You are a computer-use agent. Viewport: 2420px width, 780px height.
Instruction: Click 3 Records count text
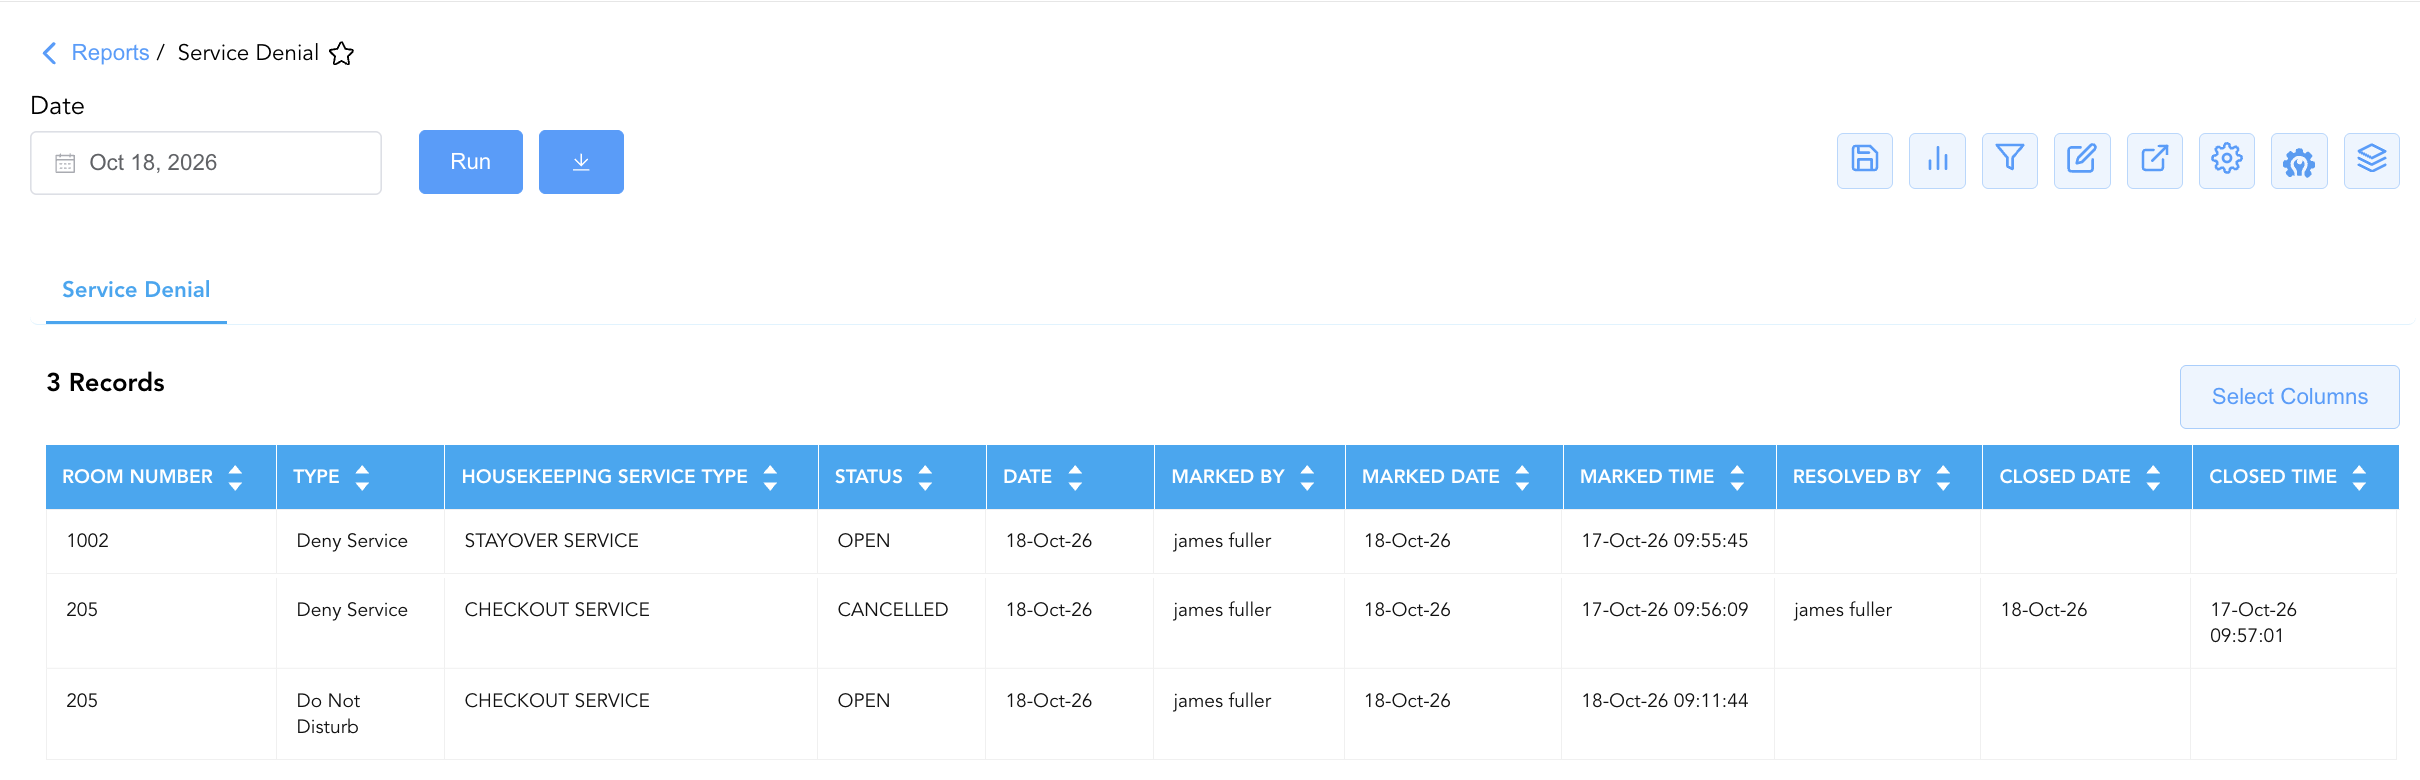[x=105, y=383]
